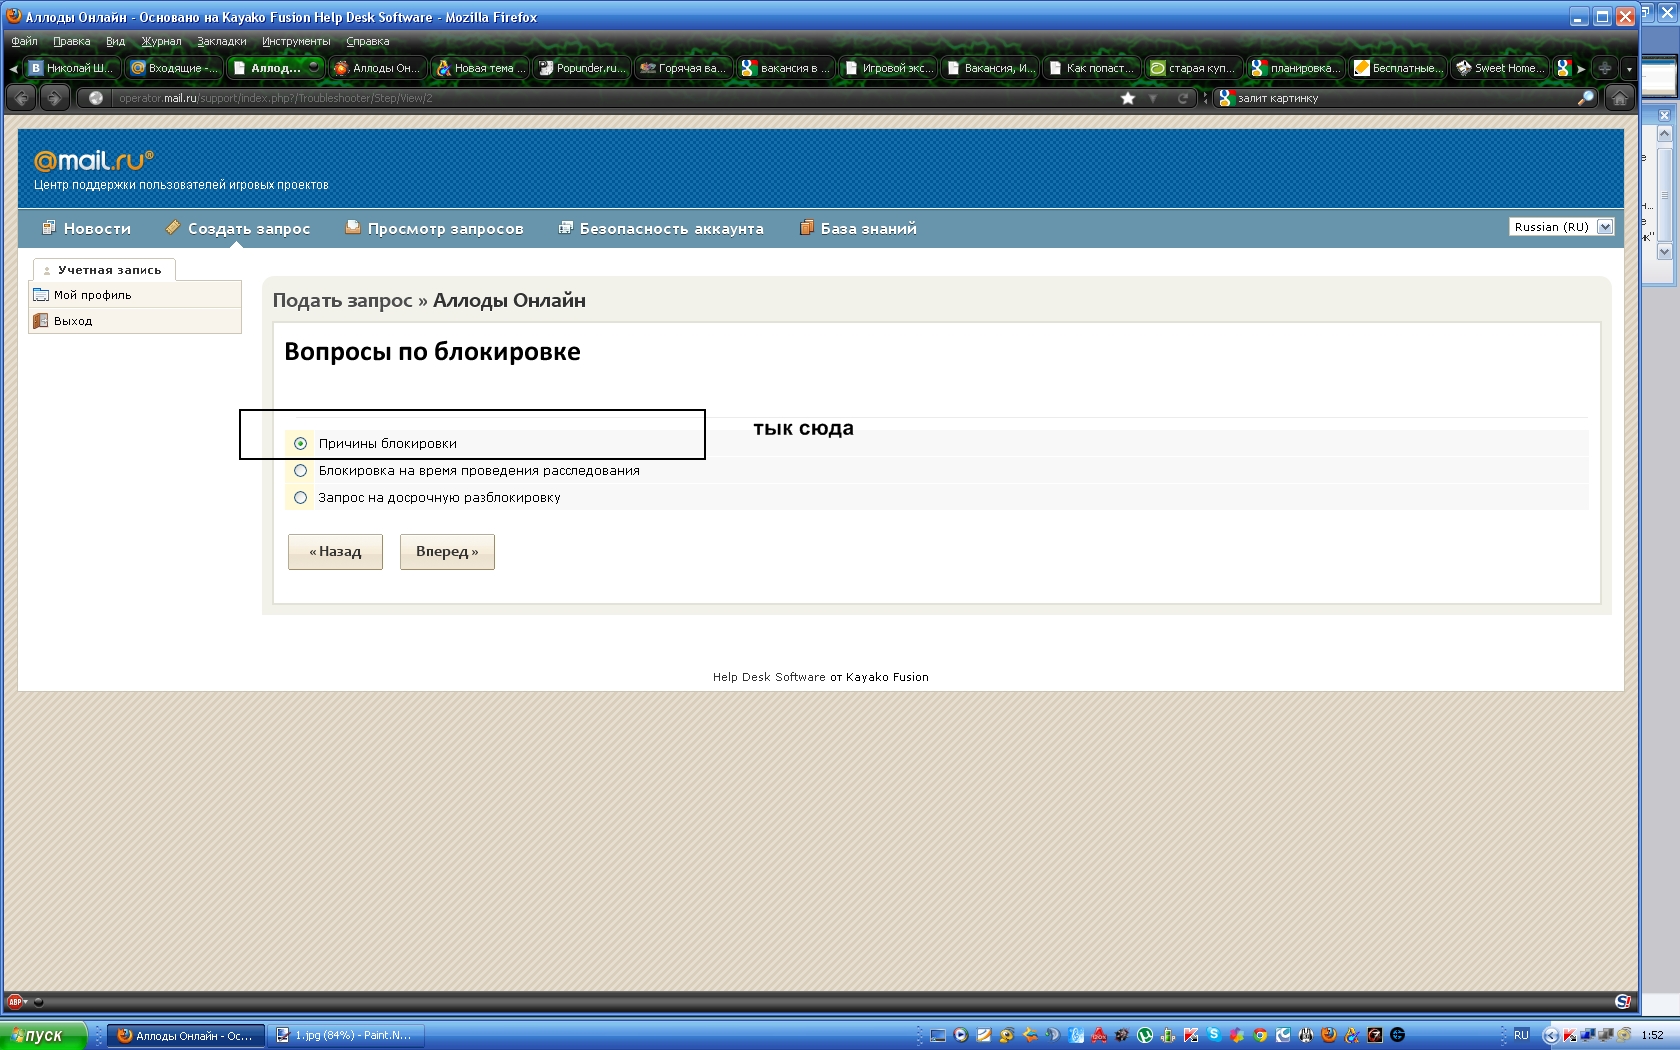Screen dimensions: 1680x1050
Task: Click the bookmark star icon
Action: point(1128,98)
